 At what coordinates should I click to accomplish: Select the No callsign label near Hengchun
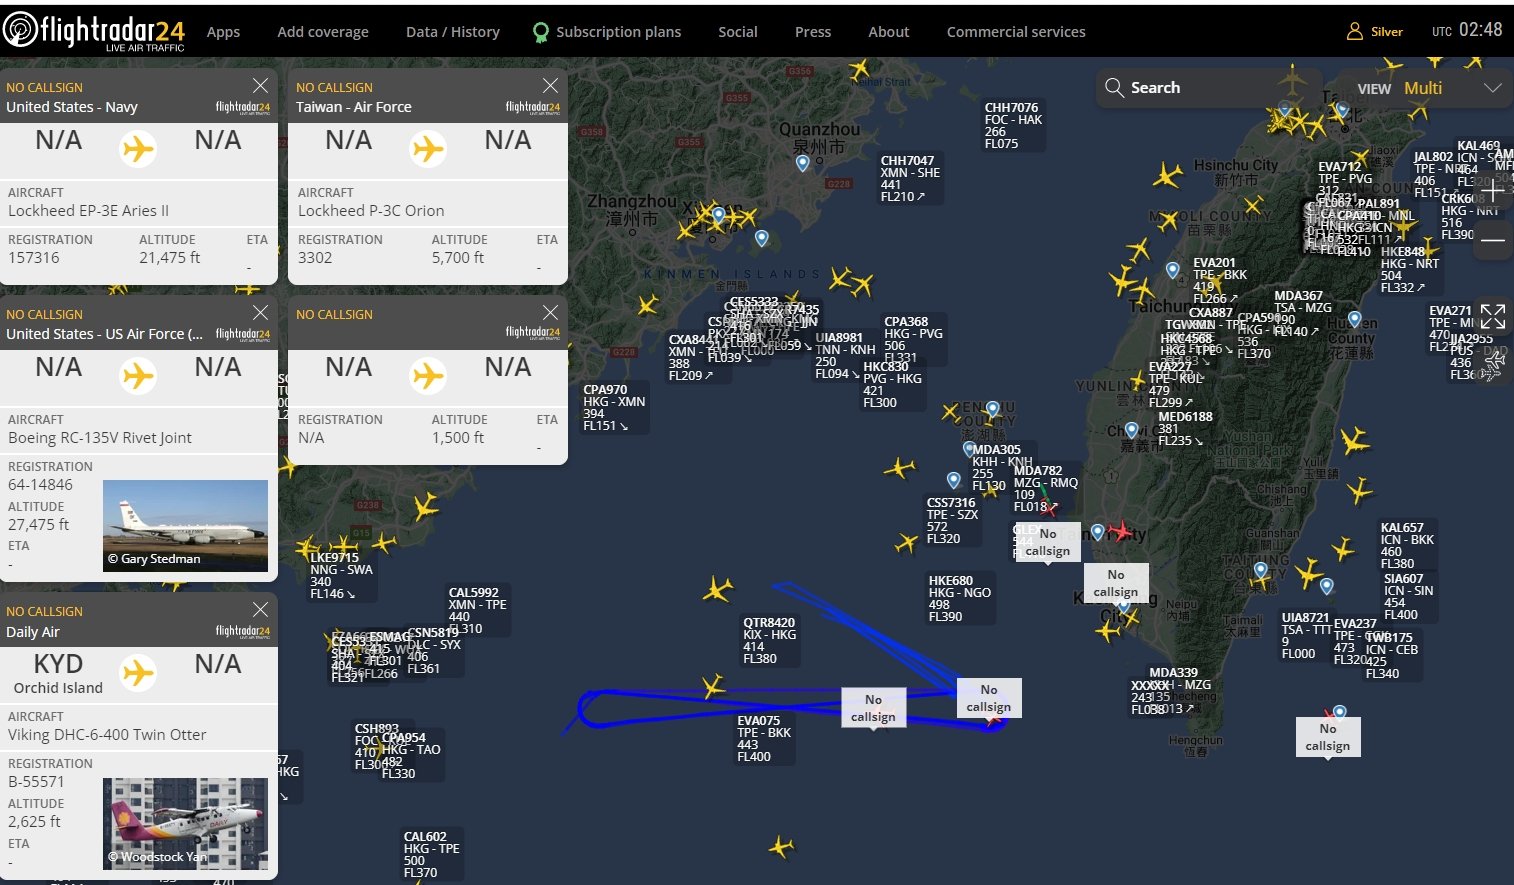(x=1328, y=737)
